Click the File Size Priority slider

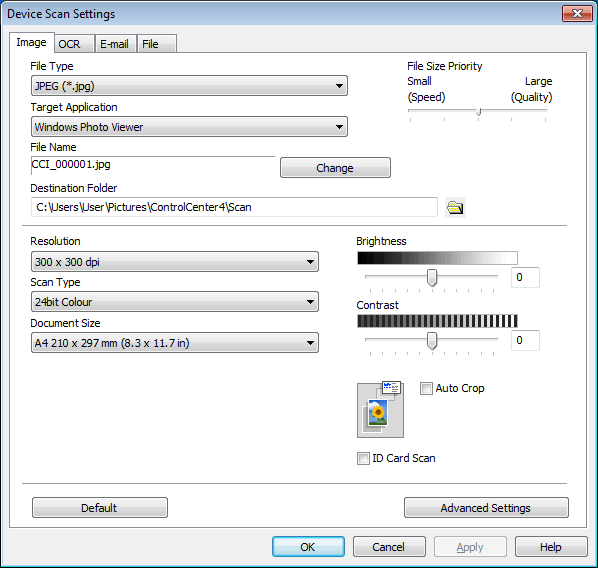[477, 111]
